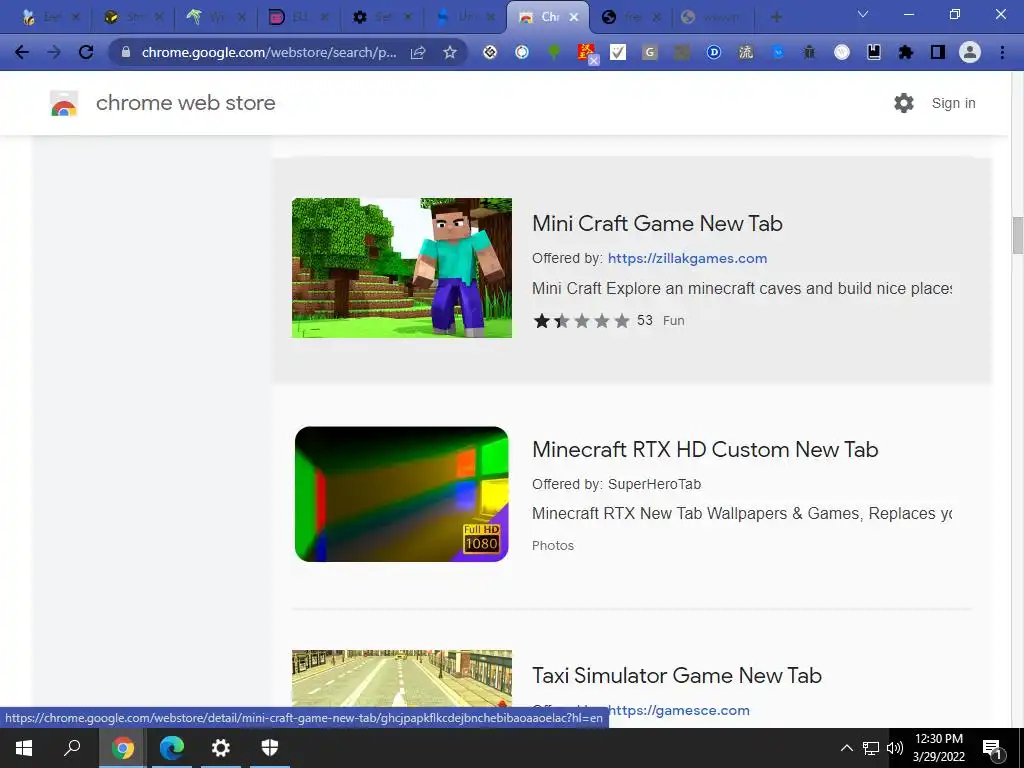Open Minecraft RTX HD Custom New Tab
This screenshot has width=1024, height=768.
coord(705,449)
